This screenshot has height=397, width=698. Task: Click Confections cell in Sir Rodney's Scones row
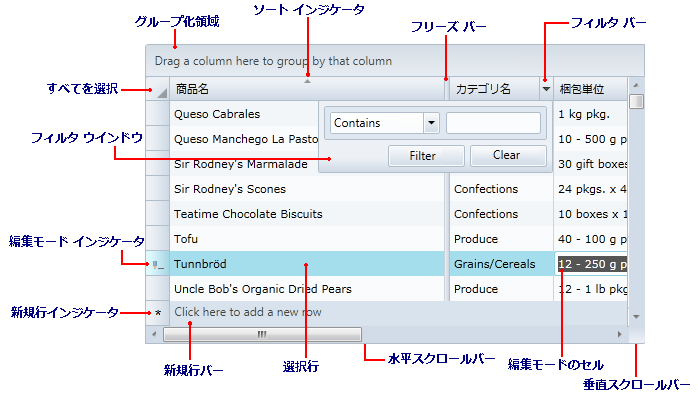[x=501, y=189]
